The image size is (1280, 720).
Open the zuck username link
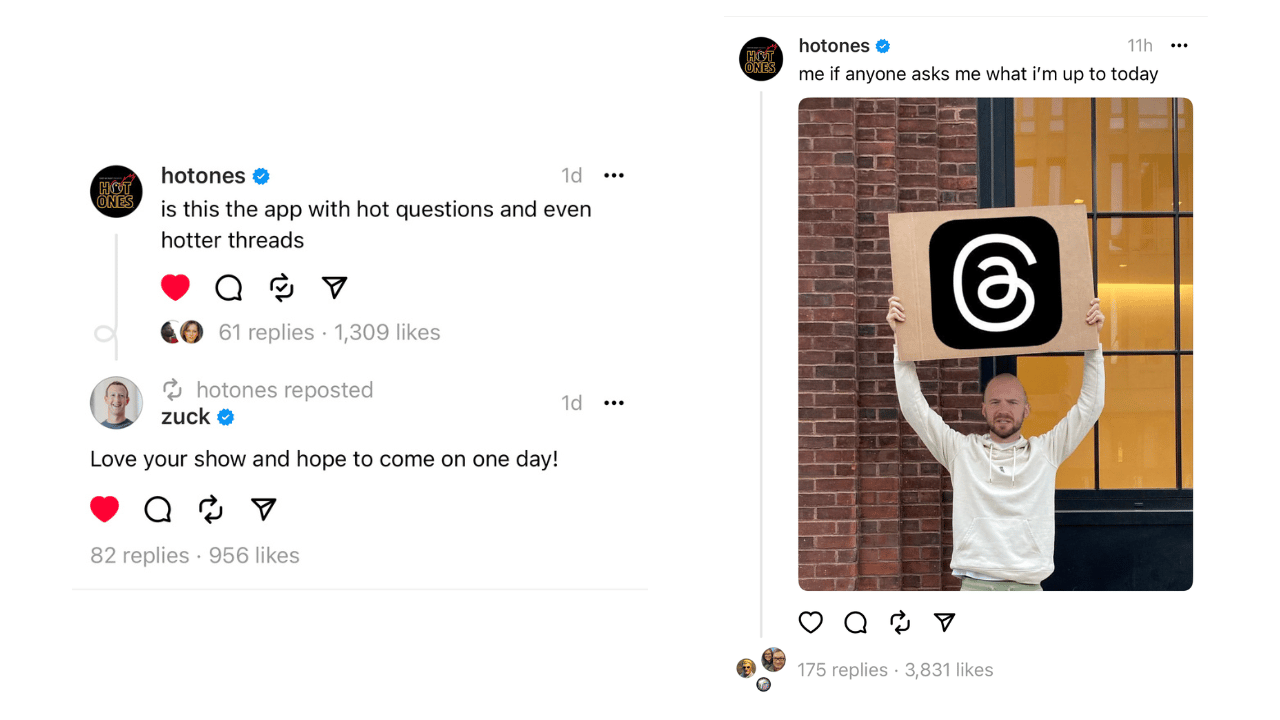coord(186,417)
